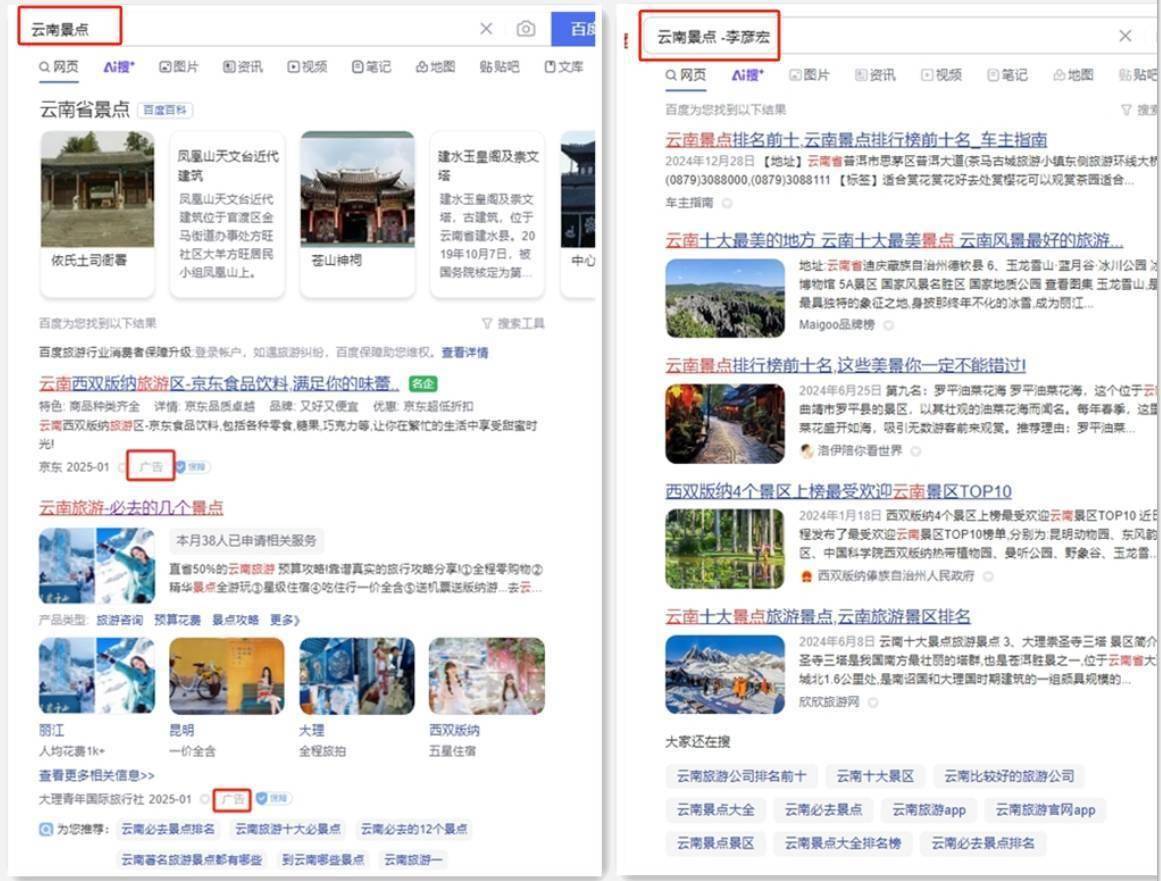Open the 昆明 travel thumbnail
The image size is (1161, 881).
[227, 675]
